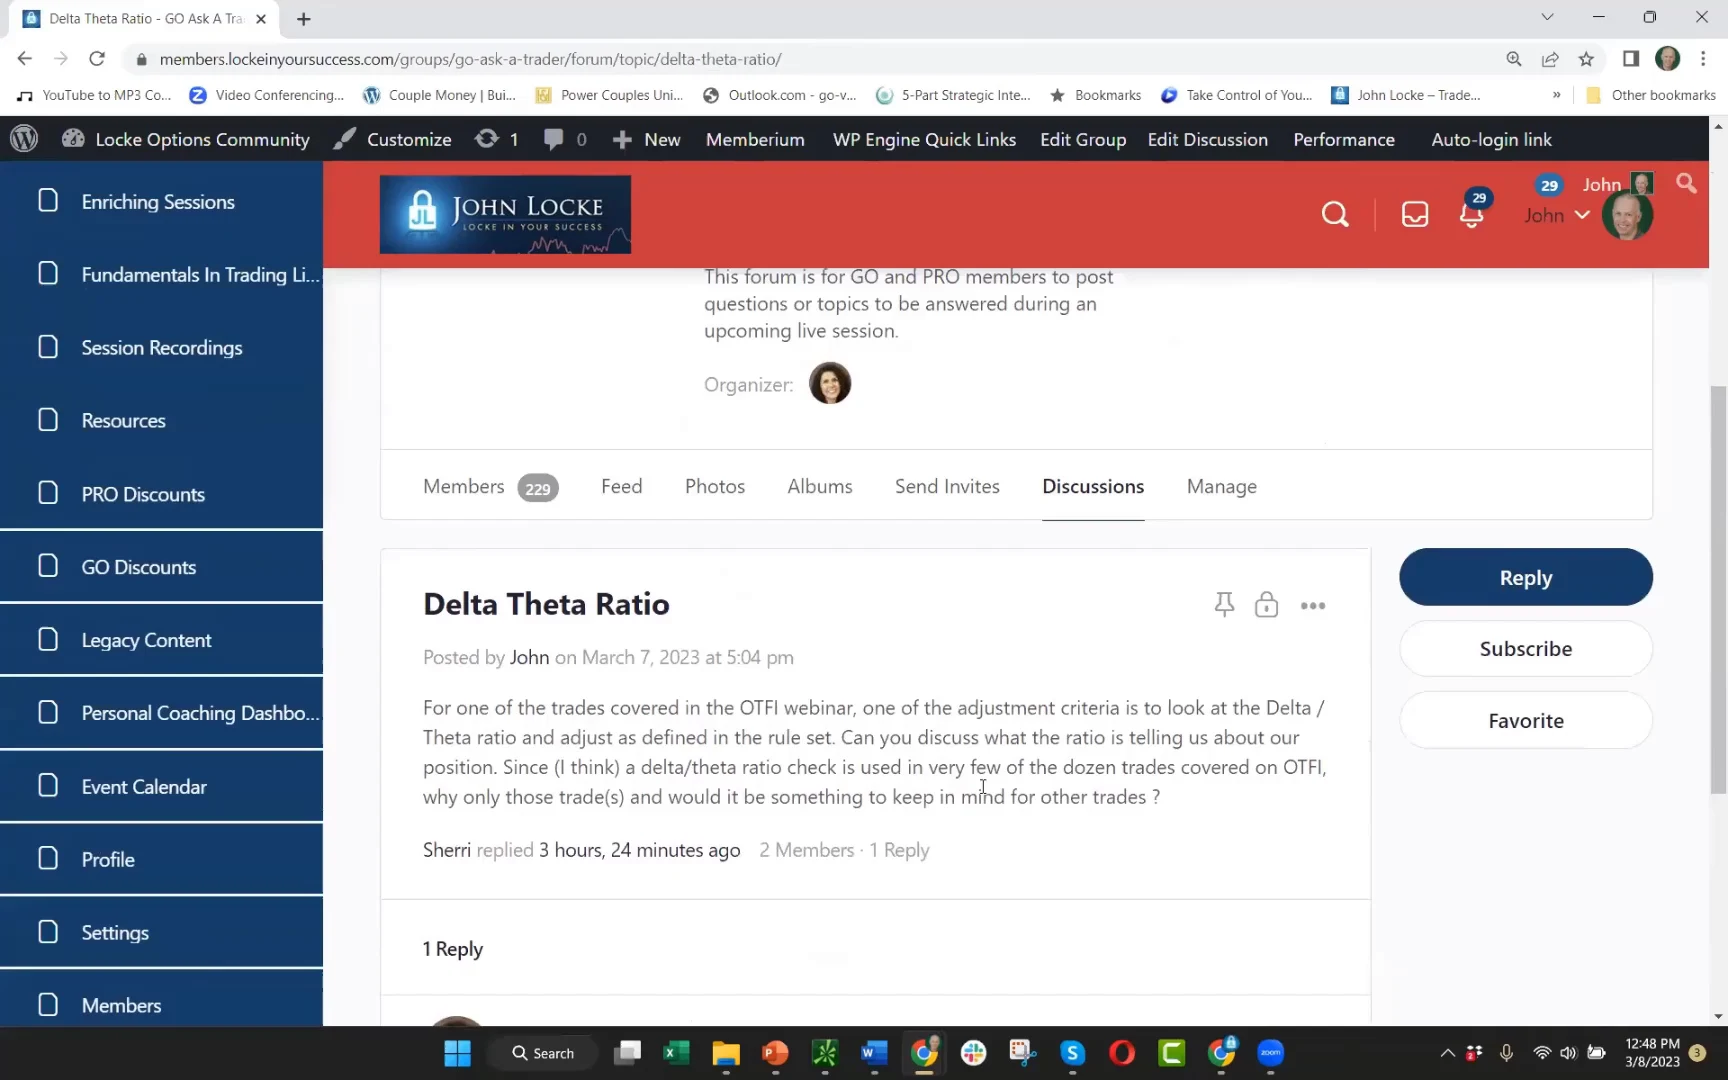Click Auto-login link in admin bar
The height and width of the screenshot is (1080, 1728).
(x=1491, y=139)
